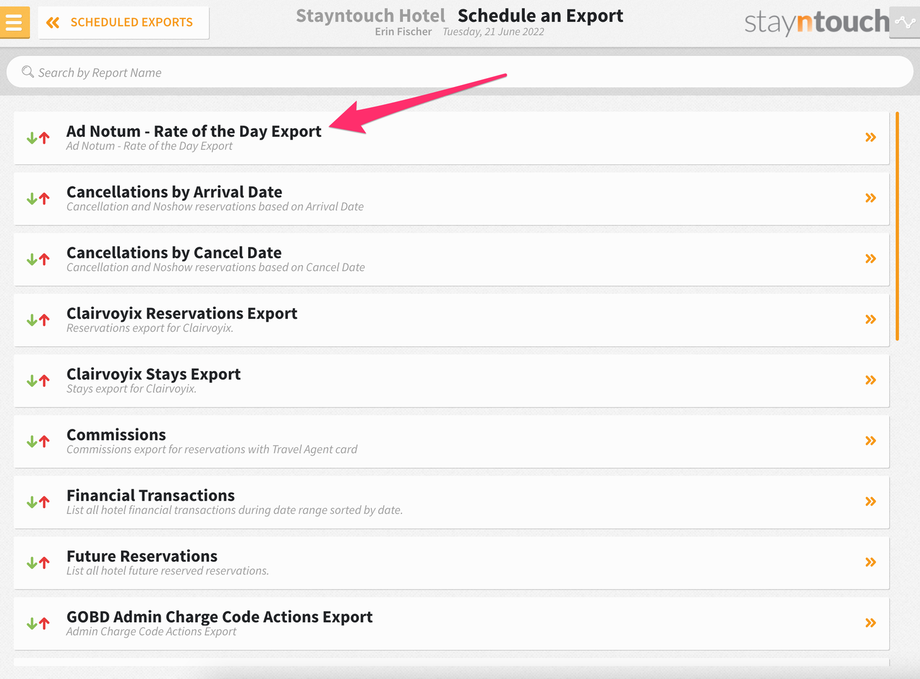The height and width of the screenshot is (679, 920).
Task: Select Financial Transactions title
Action: click(x=150, y=495)
